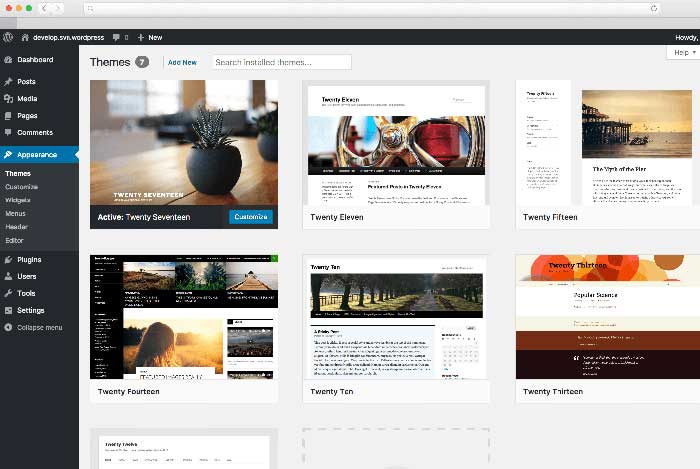Click the admin bar comments bubble icon
Screen dimensions: 700x469
[x=117, y=37]
